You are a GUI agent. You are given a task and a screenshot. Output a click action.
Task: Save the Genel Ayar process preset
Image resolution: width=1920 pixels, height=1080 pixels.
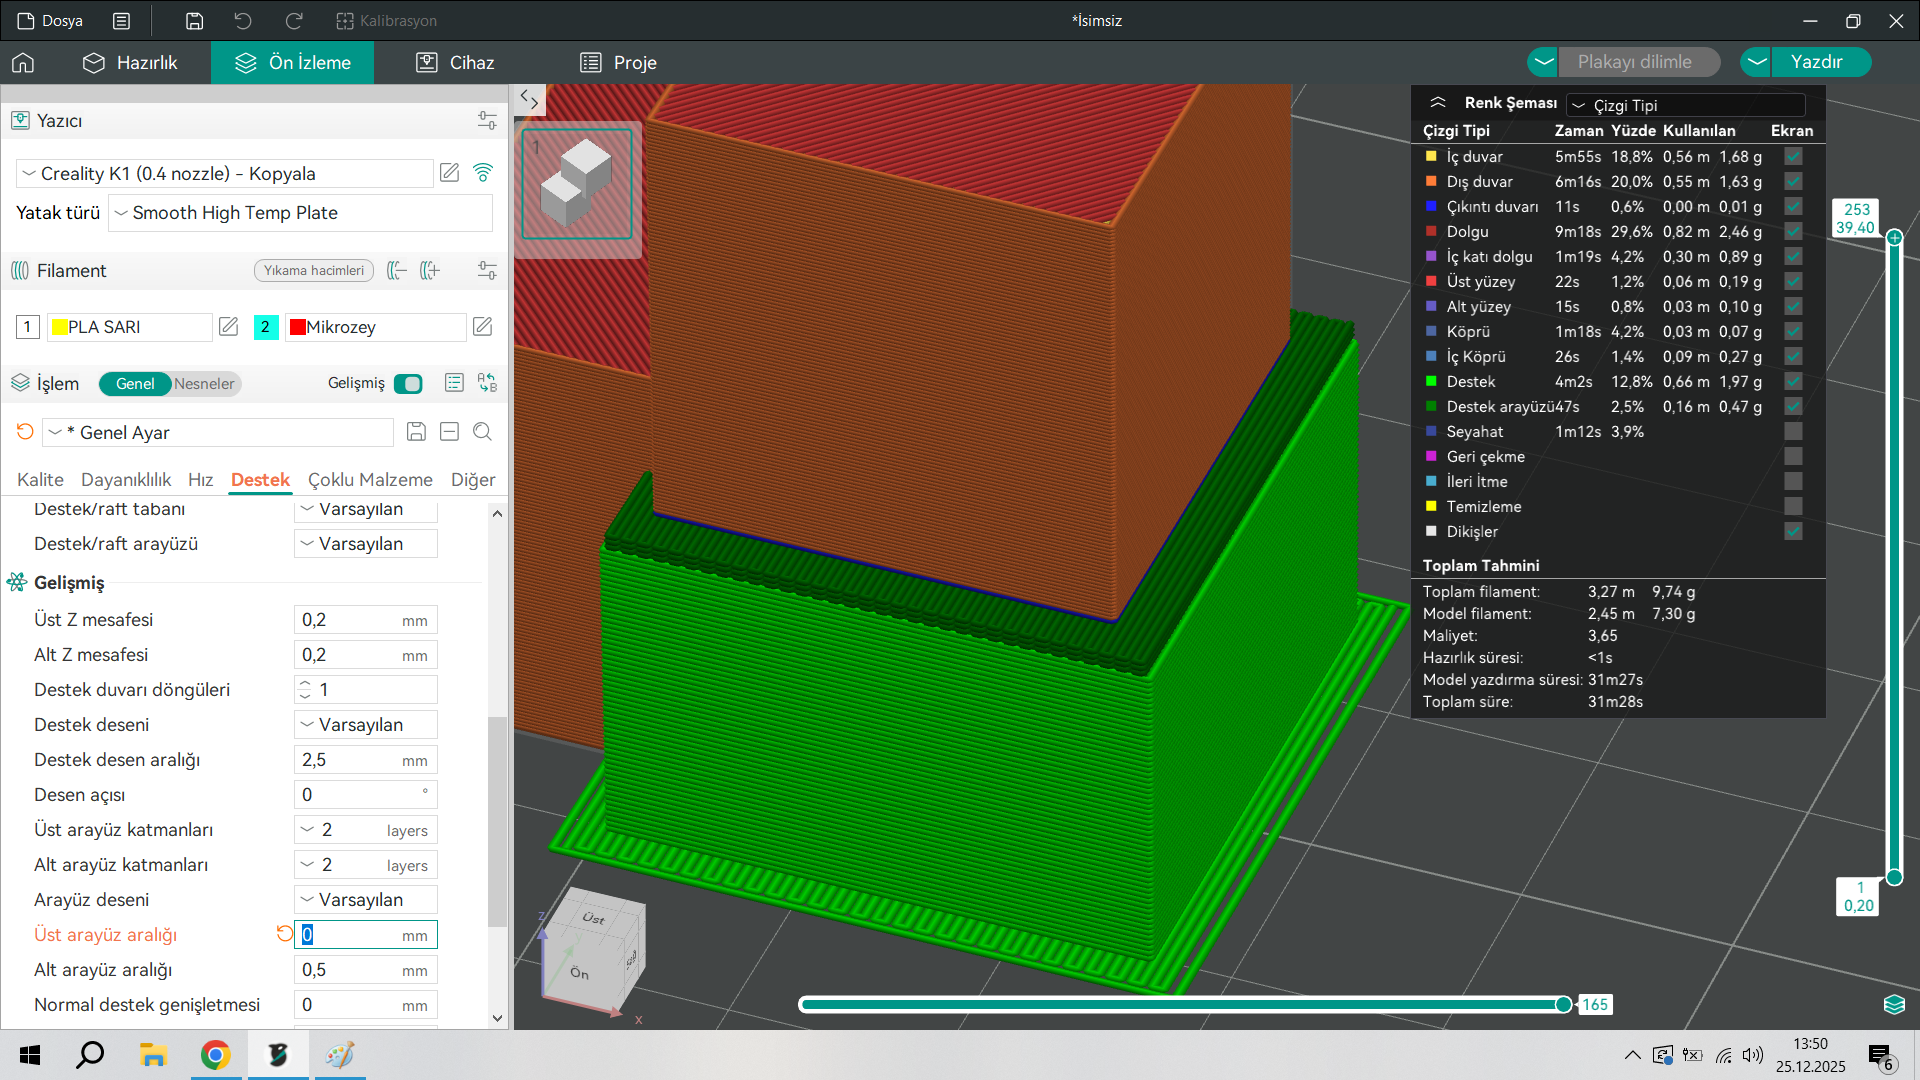click(417, 432)
